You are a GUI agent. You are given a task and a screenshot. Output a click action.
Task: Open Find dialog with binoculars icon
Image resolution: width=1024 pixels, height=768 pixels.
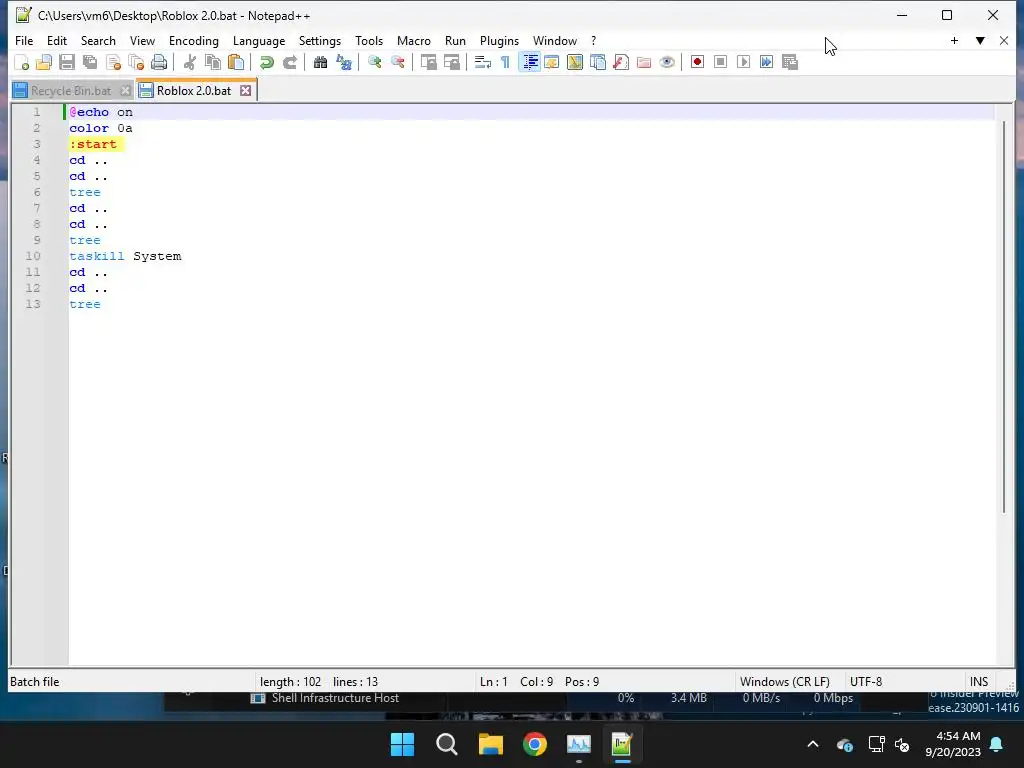320,62
